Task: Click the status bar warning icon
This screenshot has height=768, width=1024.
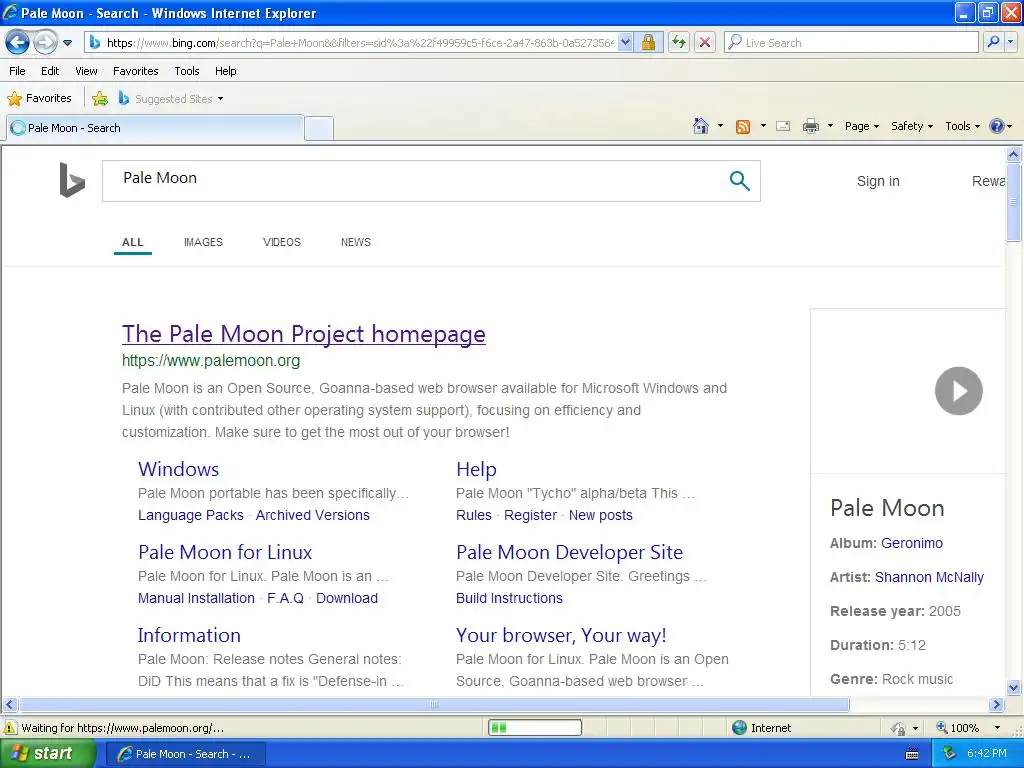Action: click(x=10, y=728)
